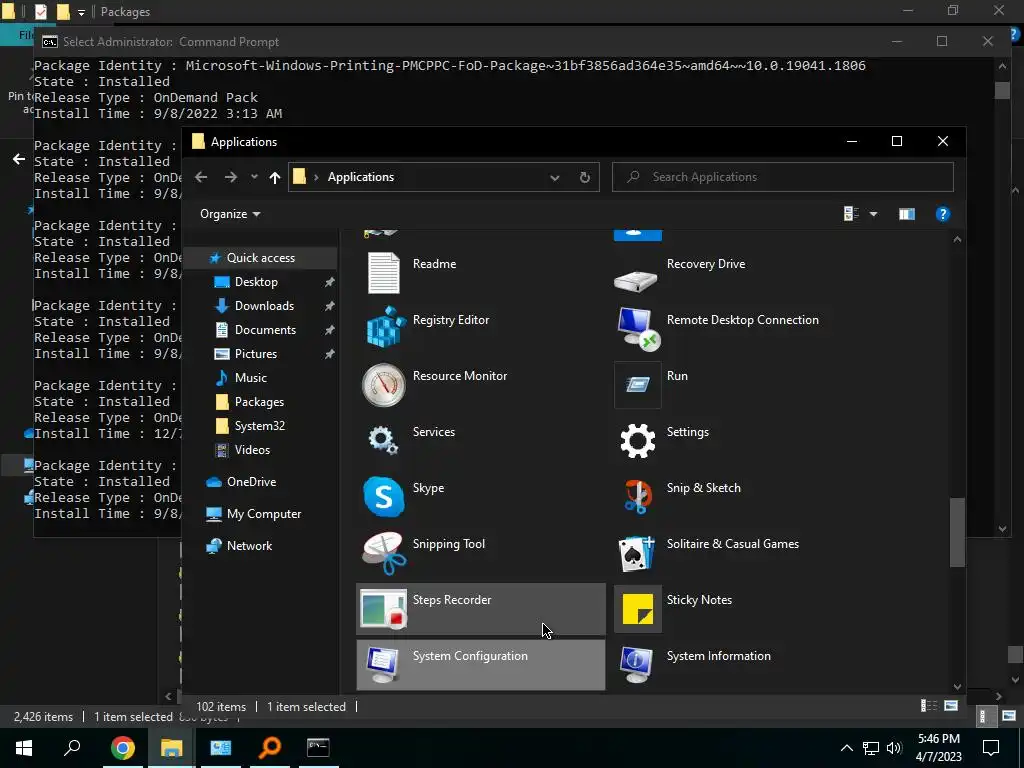Select the System Configuration icon
This screenshot has height=768, width=1024.
pyautogui.click(x=383, y=665)
